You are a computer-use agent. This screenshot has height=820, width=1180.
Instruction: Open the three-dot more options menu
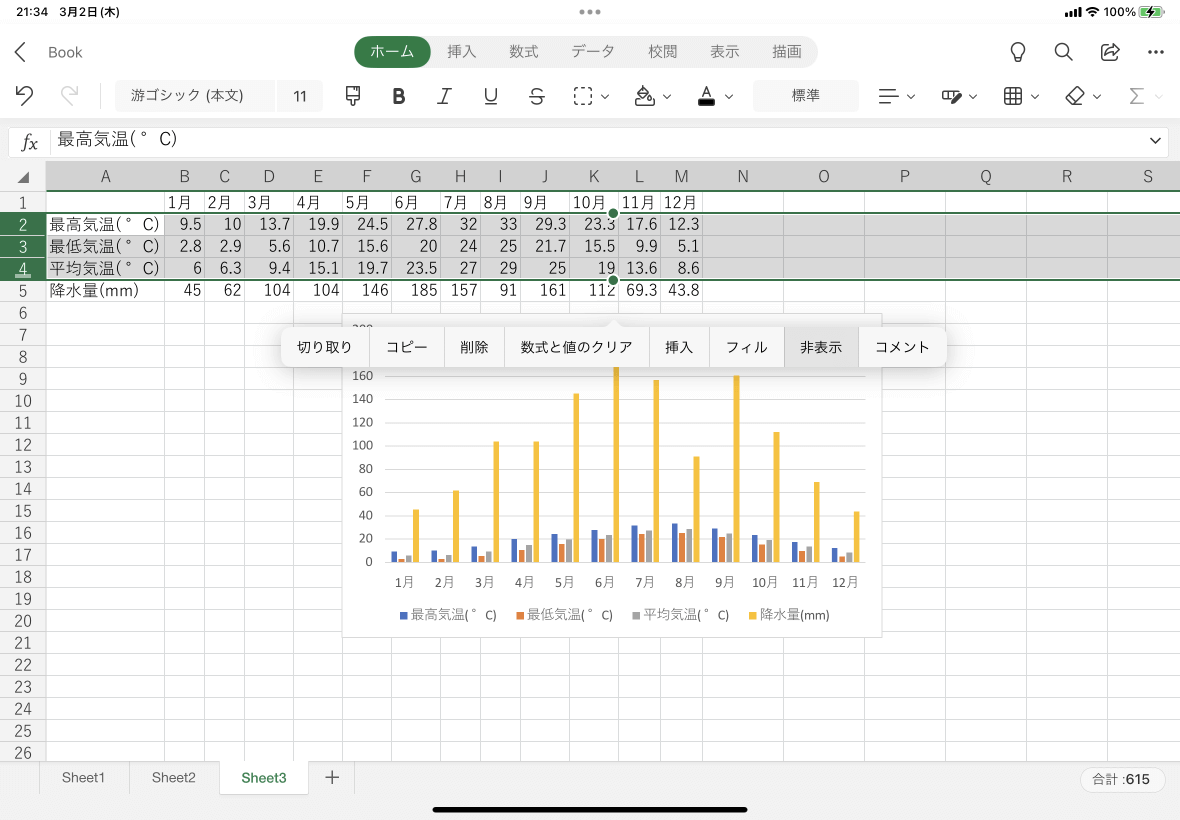click(1156, 52)
